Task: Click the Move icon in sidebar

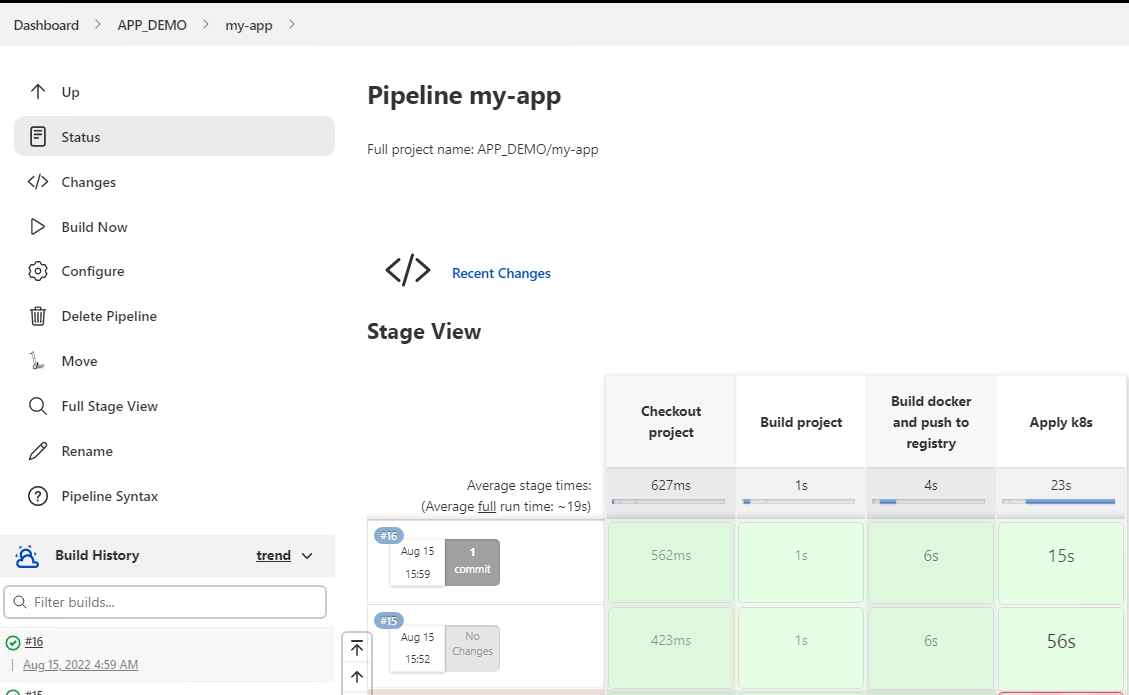Action: coord(38,361)
